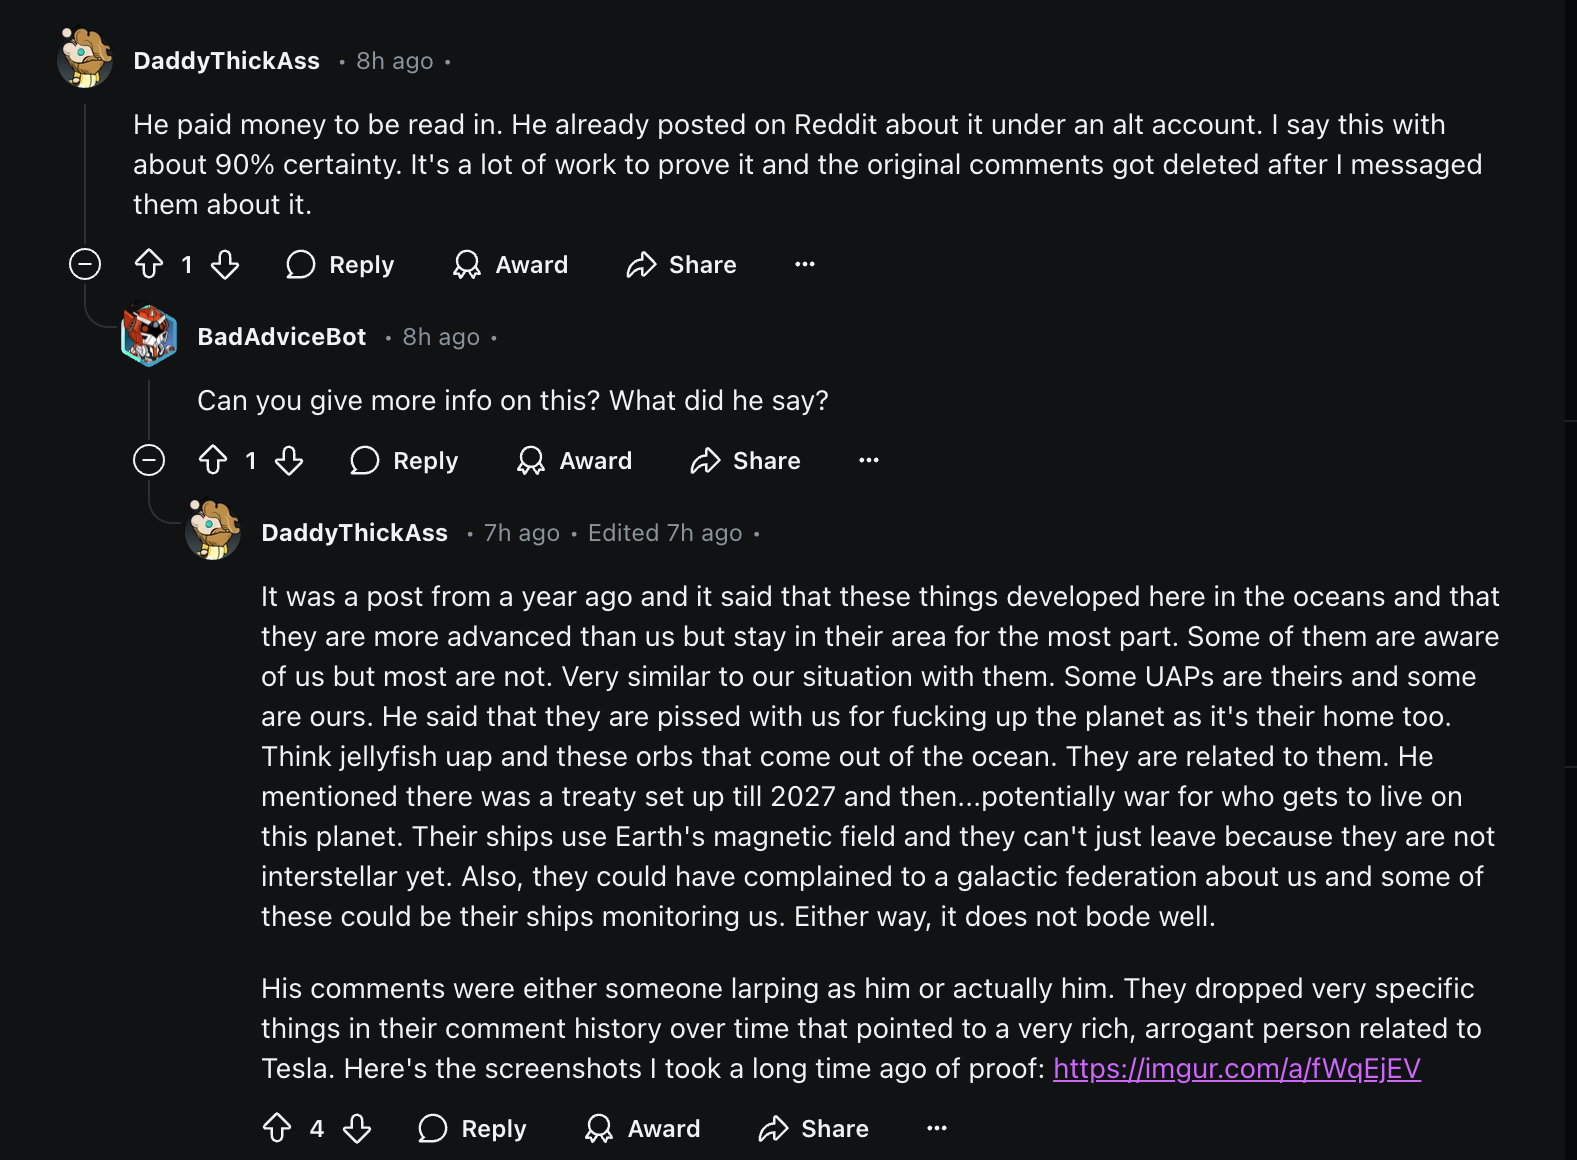Open more options on BadAdviceBot's comment

tap(869, 460)
